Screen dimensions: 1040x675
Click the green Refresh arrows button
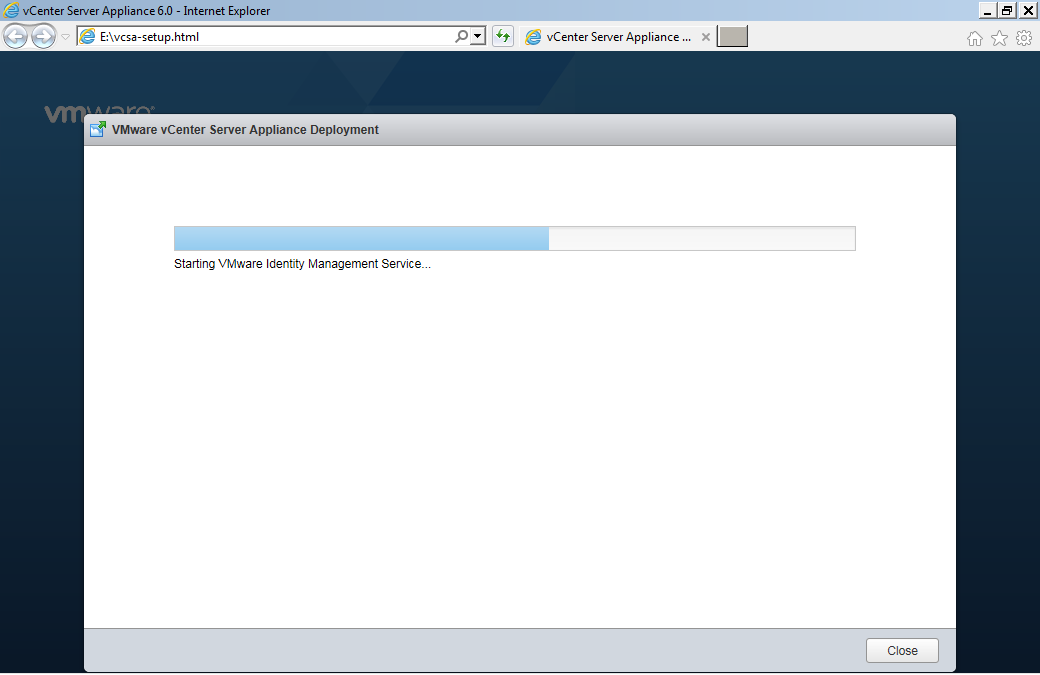coord(503,36)
